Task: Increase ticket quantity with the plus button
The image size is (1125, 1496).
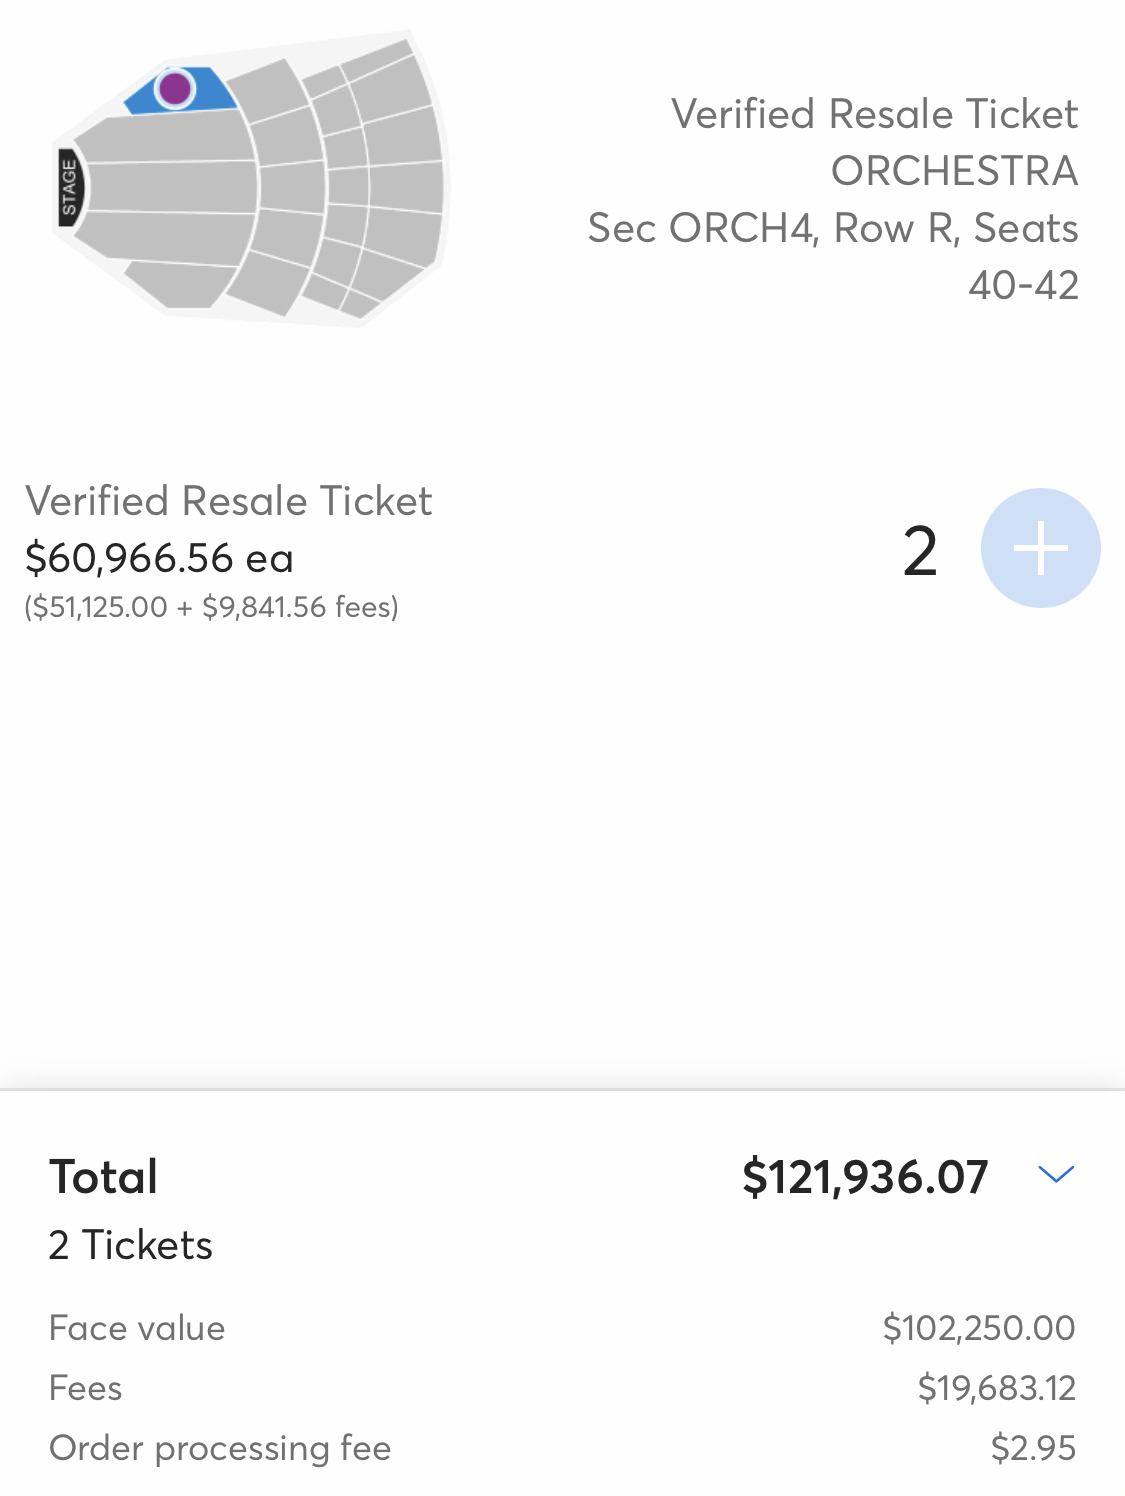Action: coord(1040,548)
